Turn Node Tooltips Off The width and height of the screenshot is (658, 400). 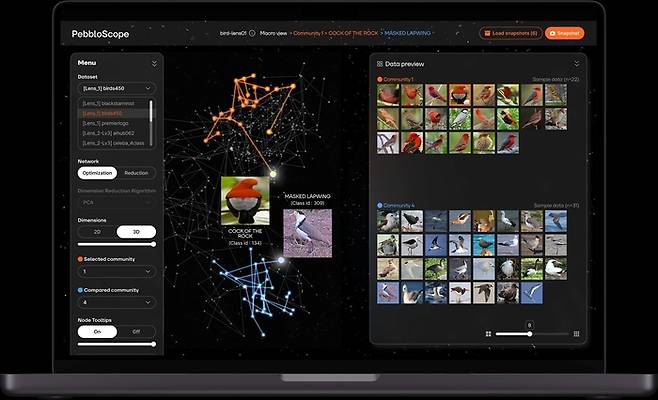point(137,331)
